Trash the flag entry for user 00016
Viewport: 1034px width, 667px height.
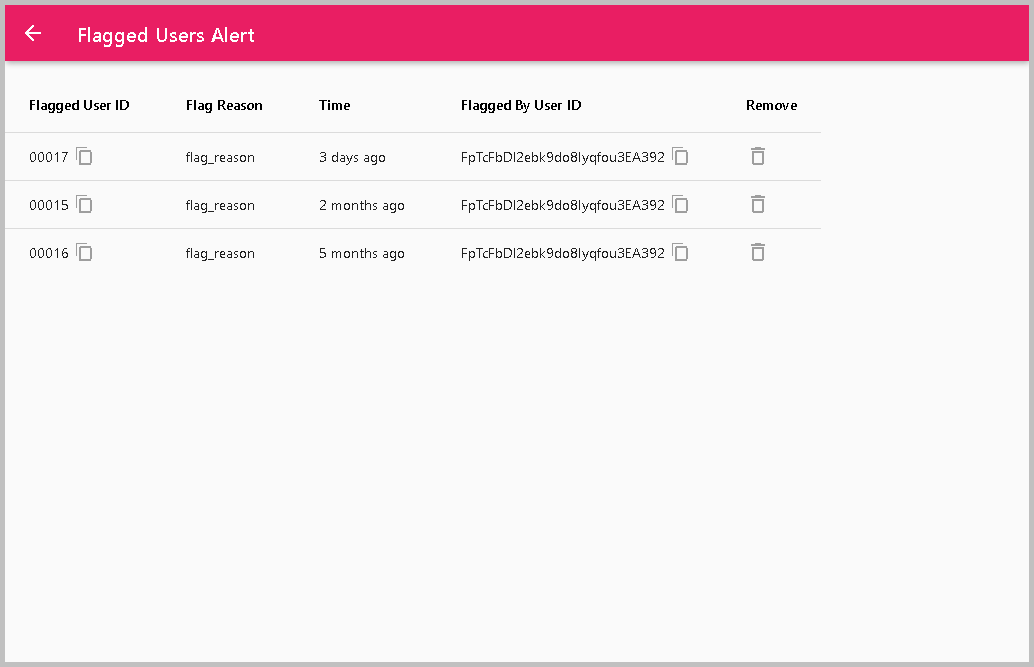click(x=758, y=253)
